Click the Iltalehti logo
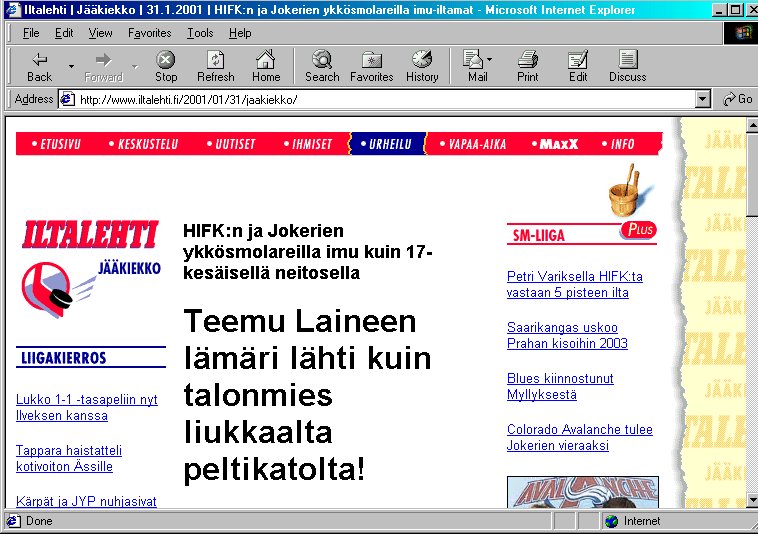758x534 pixels. pyautogui.click(x=90, y=234)
